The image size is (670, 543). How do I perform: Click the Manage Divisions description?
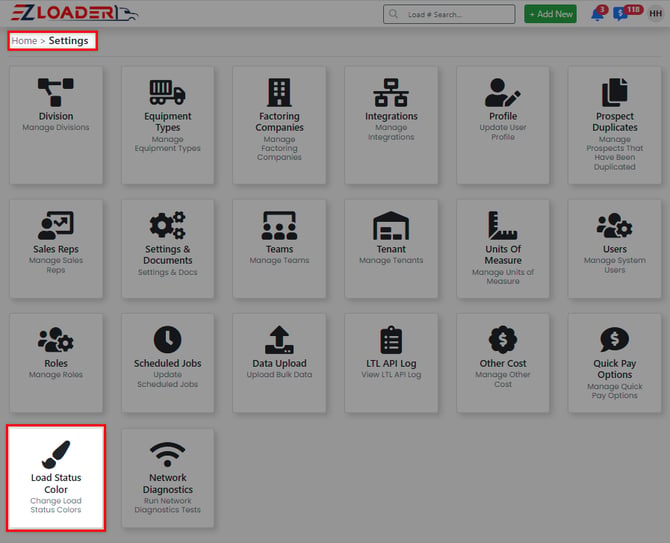click(56, 127)
